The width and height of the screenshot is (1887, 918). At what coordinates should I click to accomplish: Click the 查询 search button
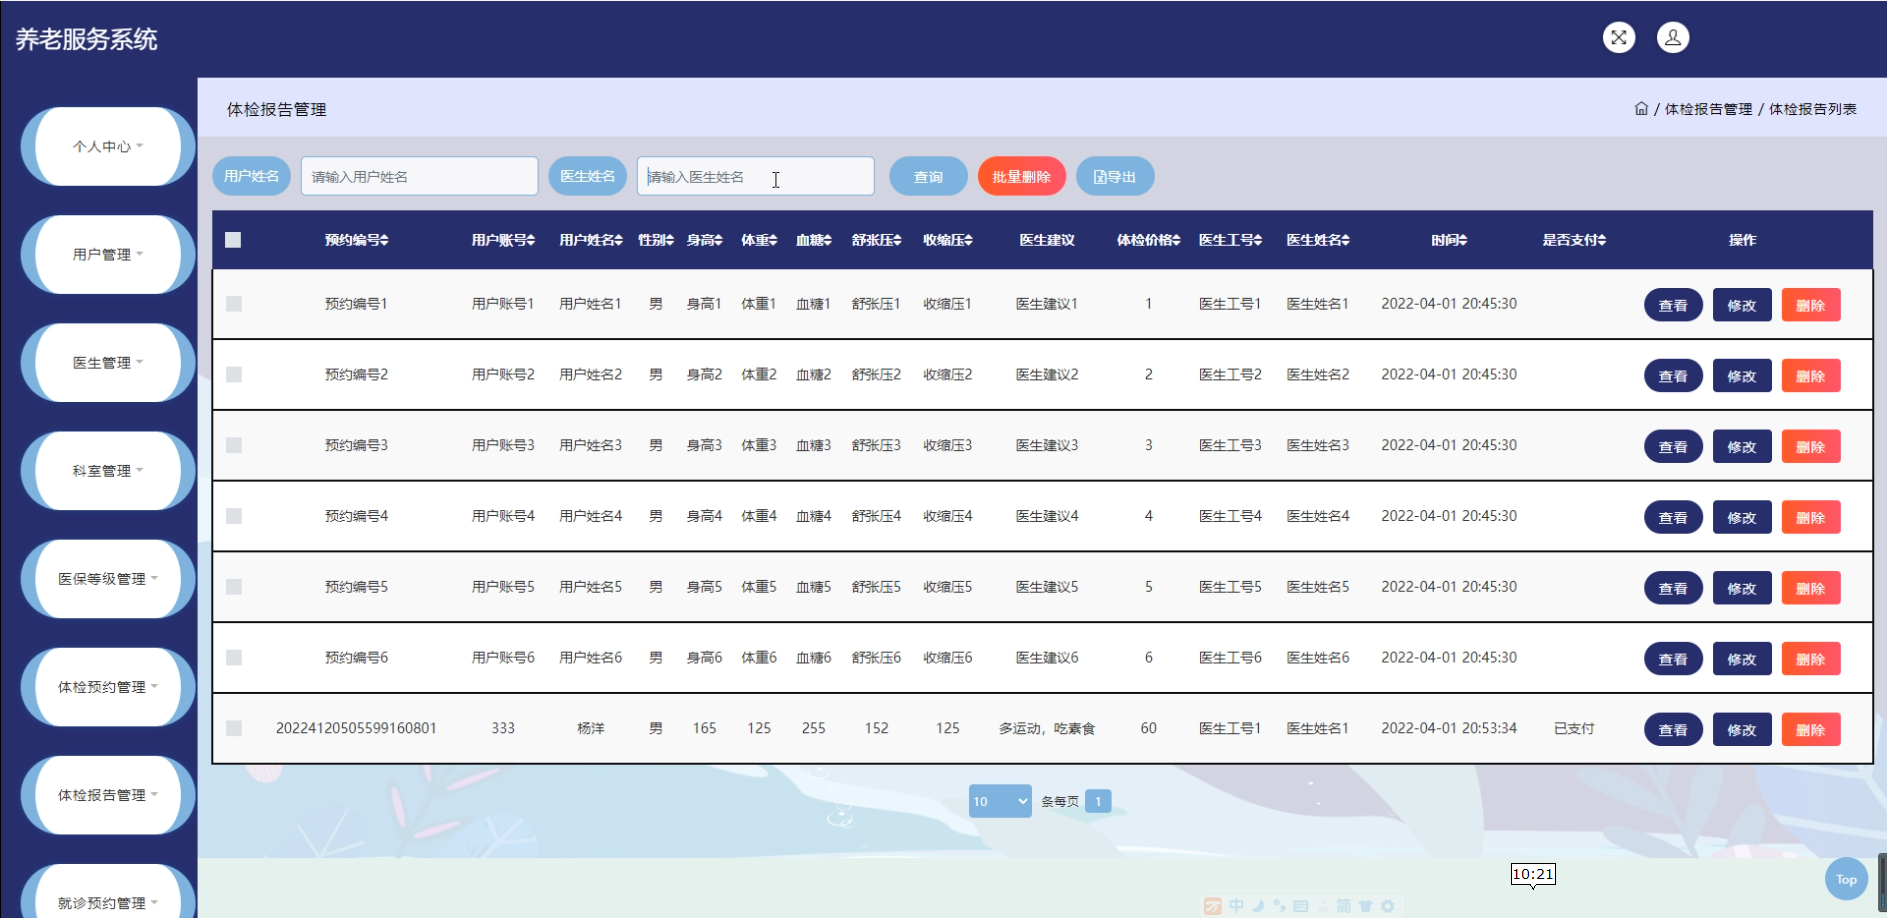[x=928, y=176]
